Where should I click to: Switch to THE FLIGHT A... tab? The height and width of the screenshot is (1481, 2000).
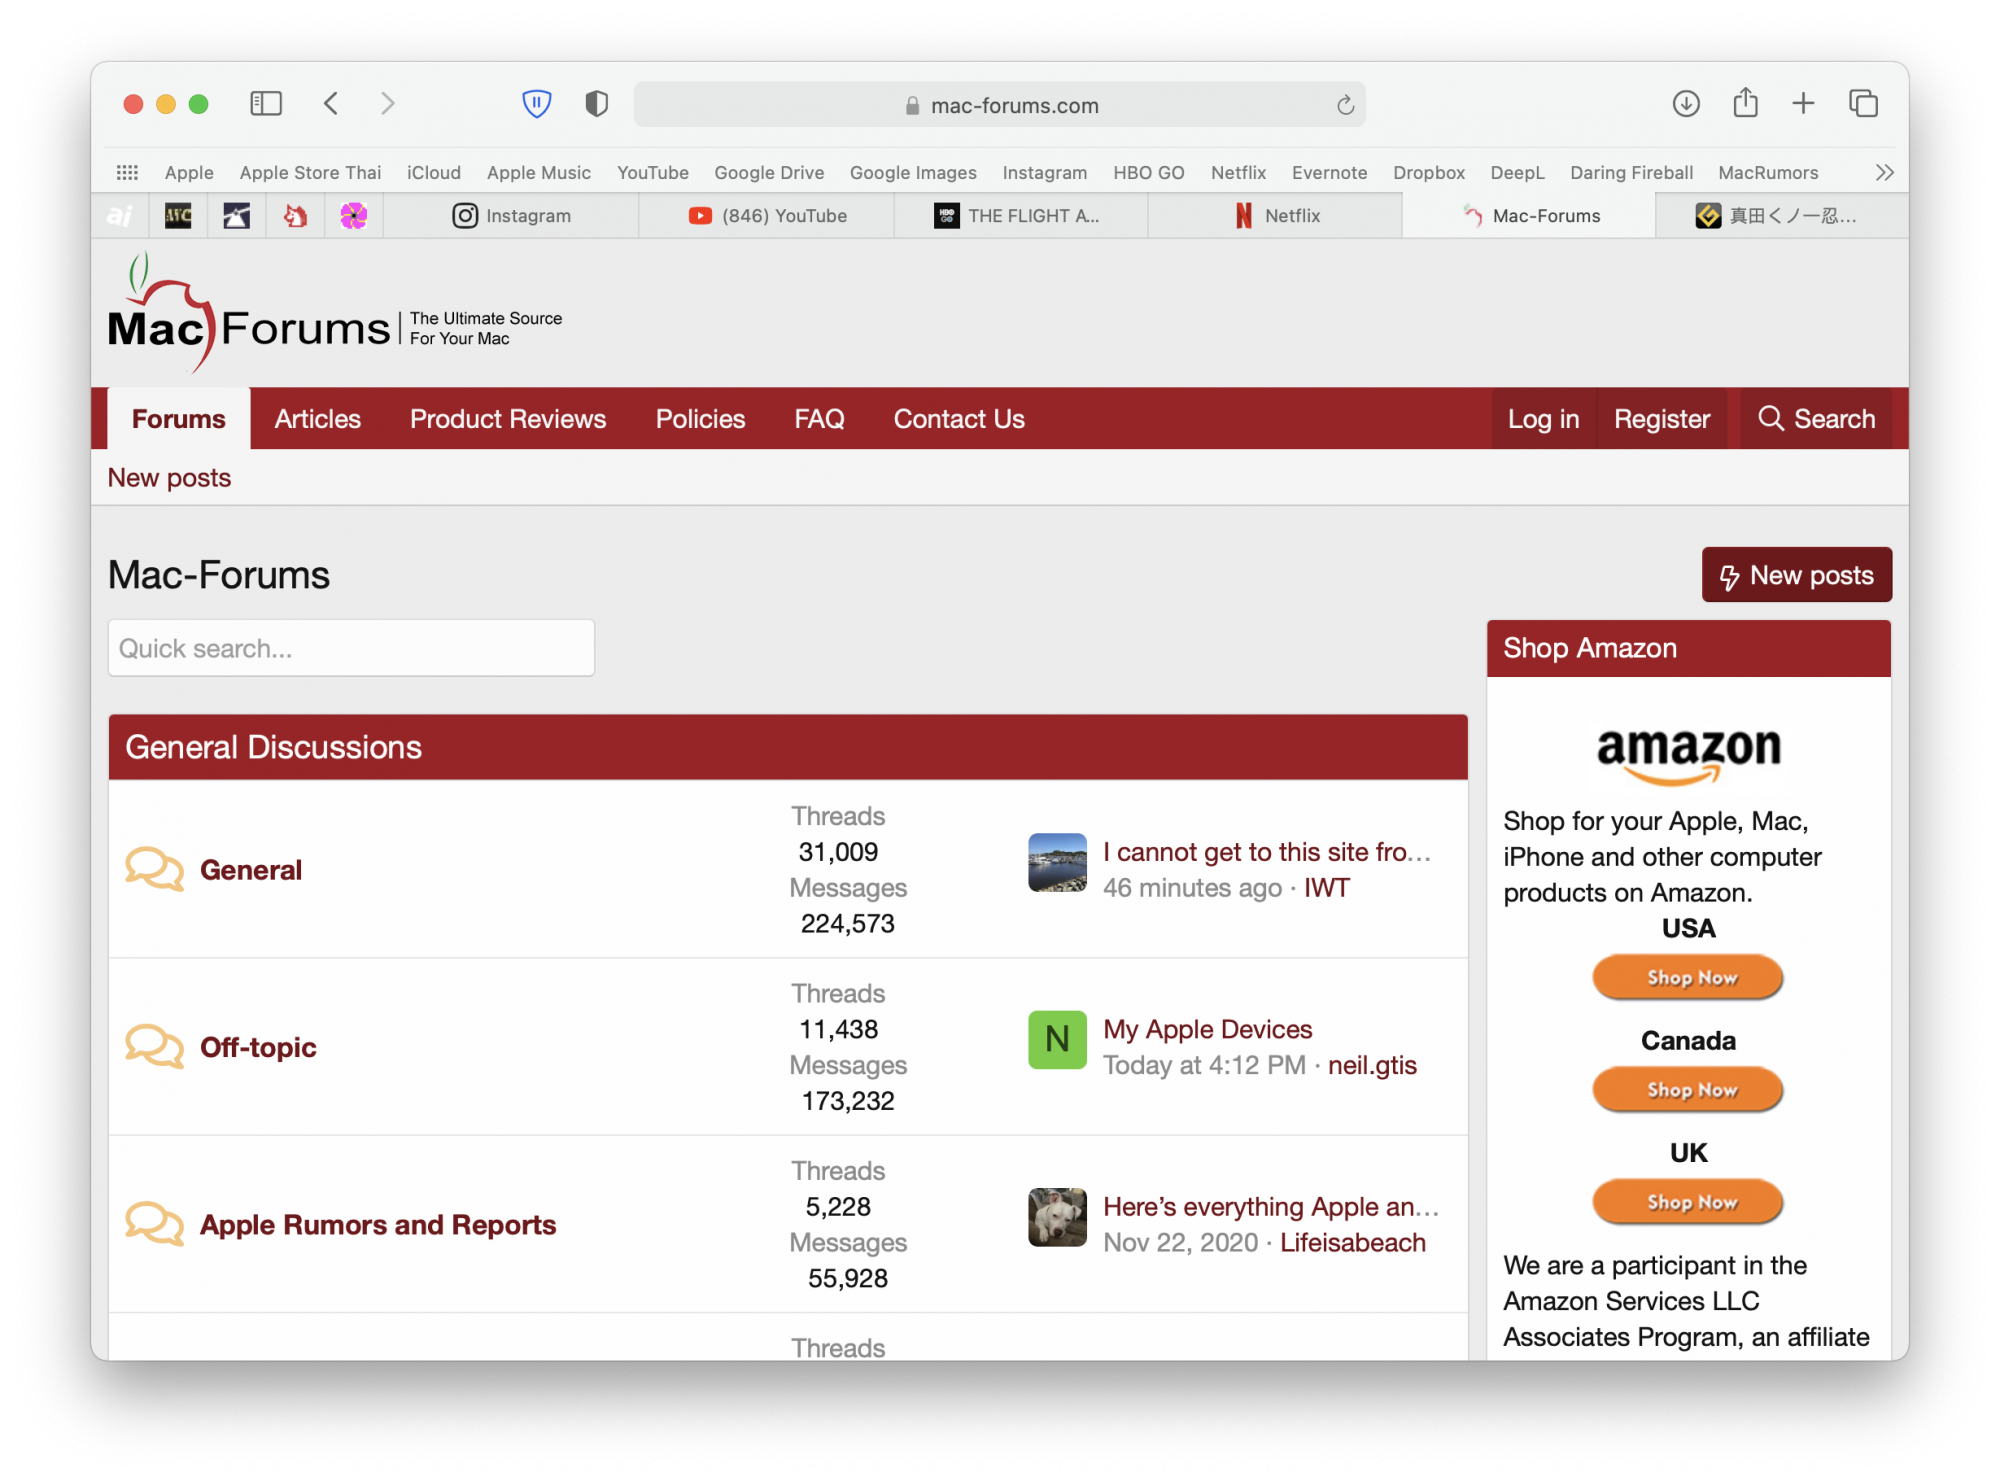tap(1021, 216)
